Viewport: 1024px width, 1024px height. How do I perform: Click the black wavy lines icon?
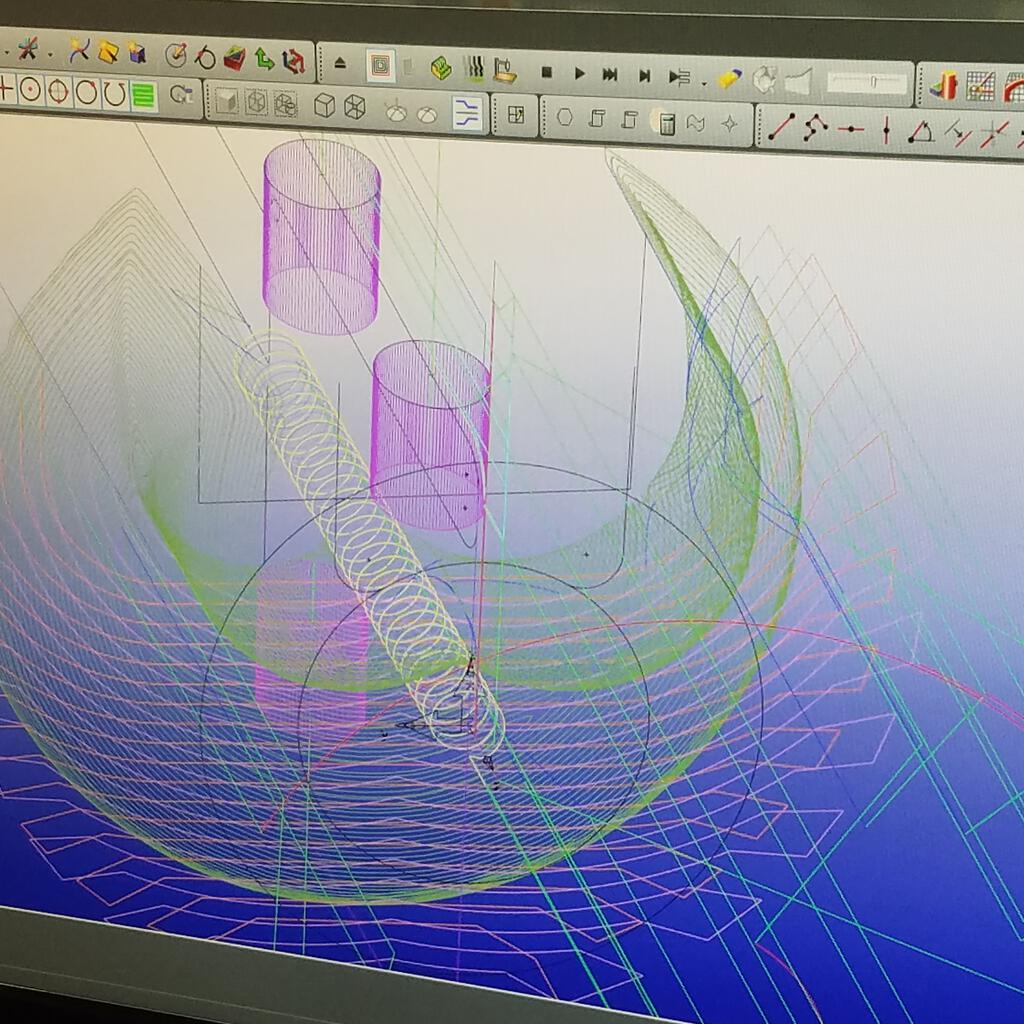click(x=475, y=69)
